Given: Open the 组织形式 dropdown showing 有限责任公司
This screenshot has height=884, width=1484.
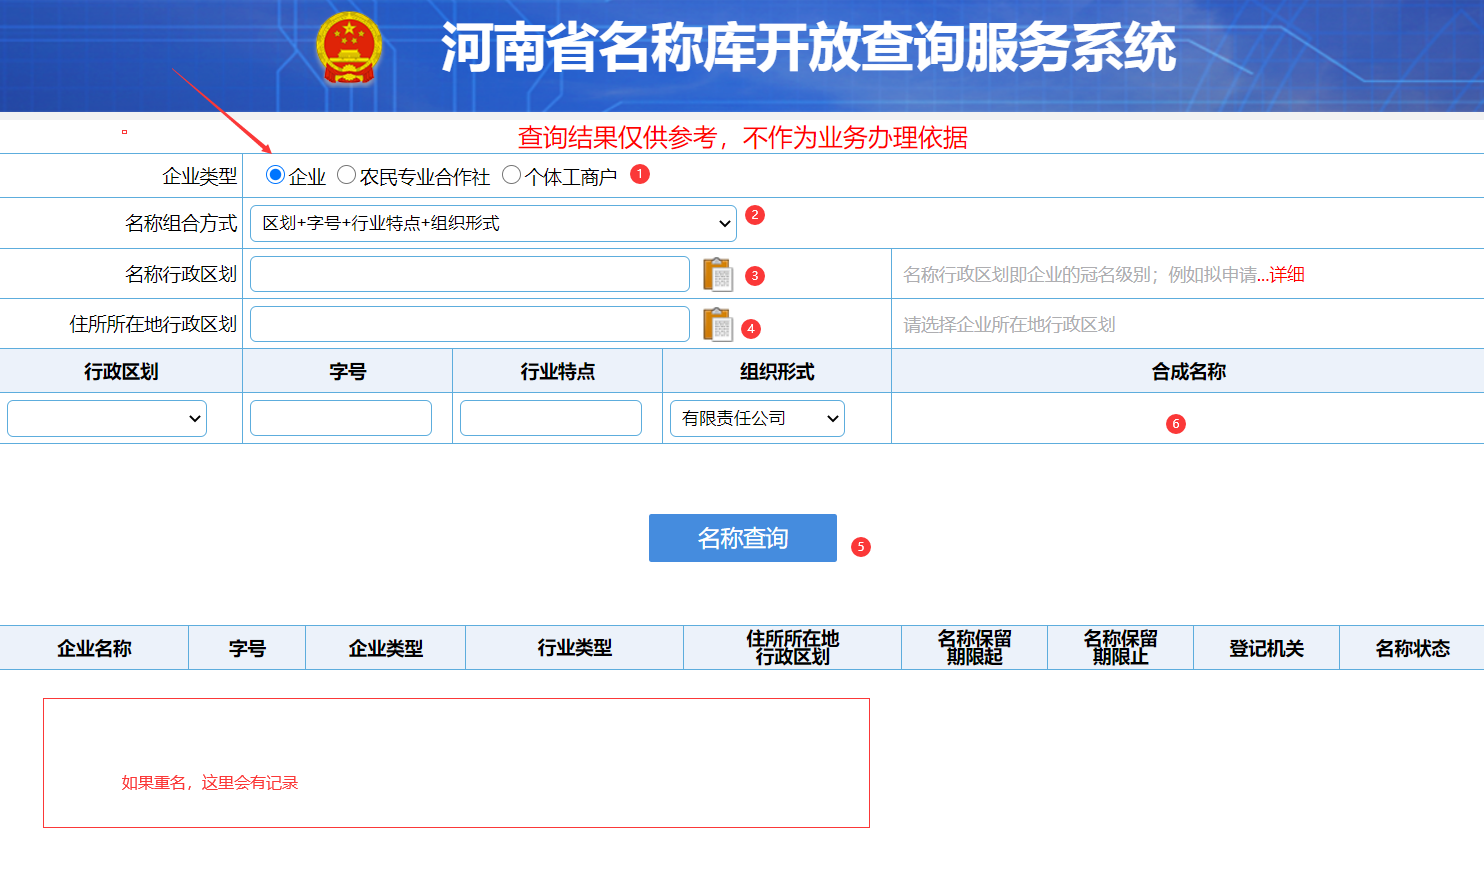Looking at the screenshot, I should point(756,417).
